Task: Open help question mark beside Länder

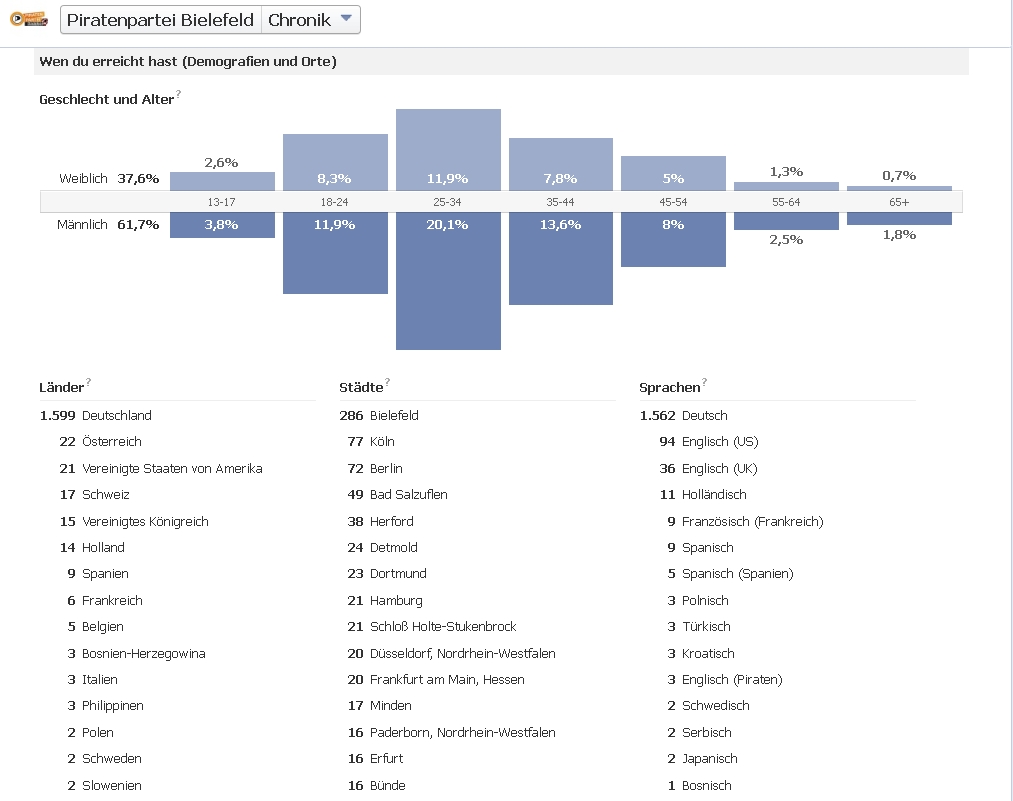Action: click(88, 382)
